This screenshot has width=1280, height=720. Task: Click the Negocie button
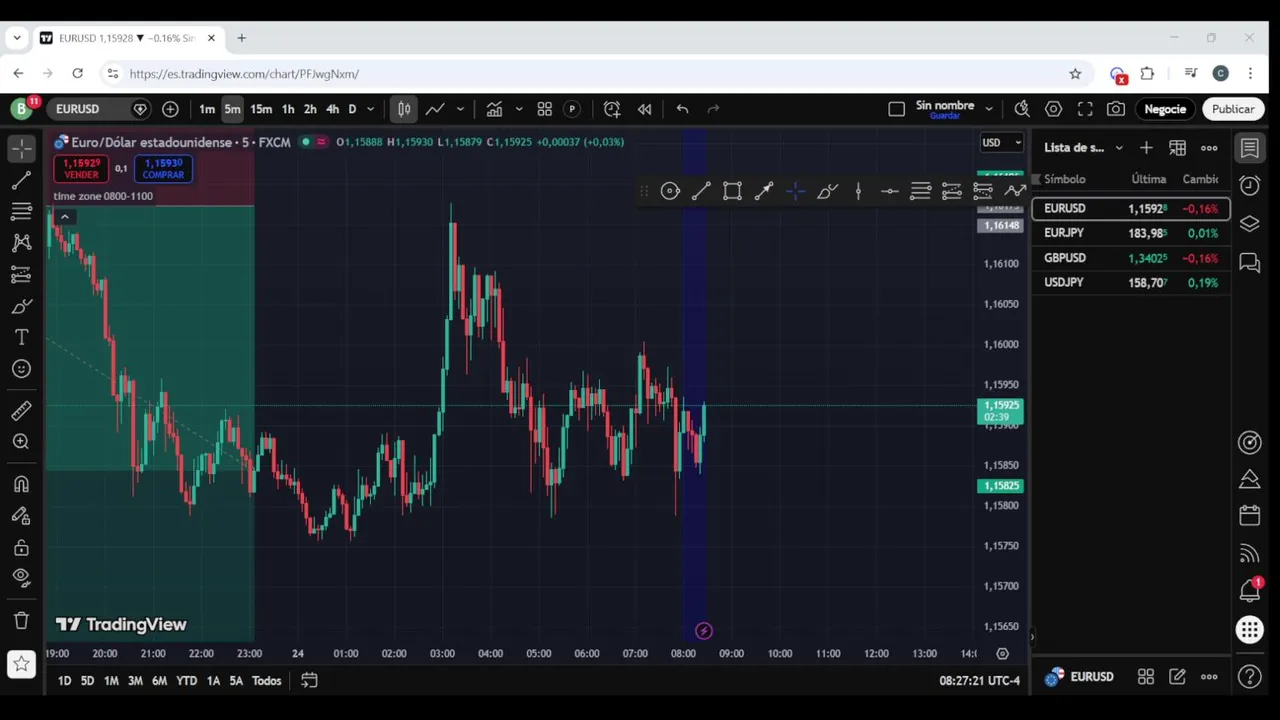1165,109
